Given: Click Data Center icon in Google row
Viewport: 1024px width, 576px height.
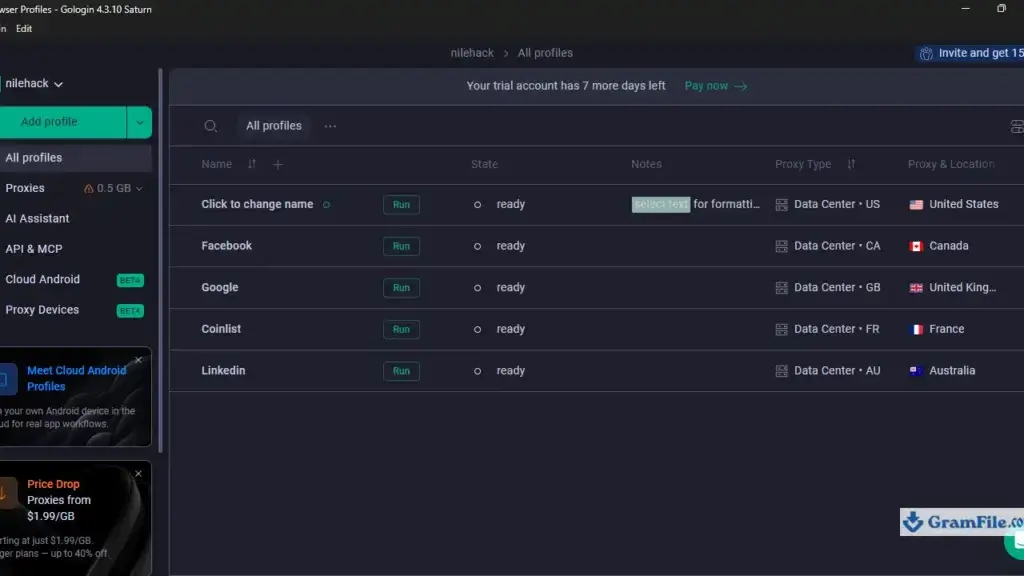Looking at the screenshot, I should pyautogui.click(x=781, y=288).
